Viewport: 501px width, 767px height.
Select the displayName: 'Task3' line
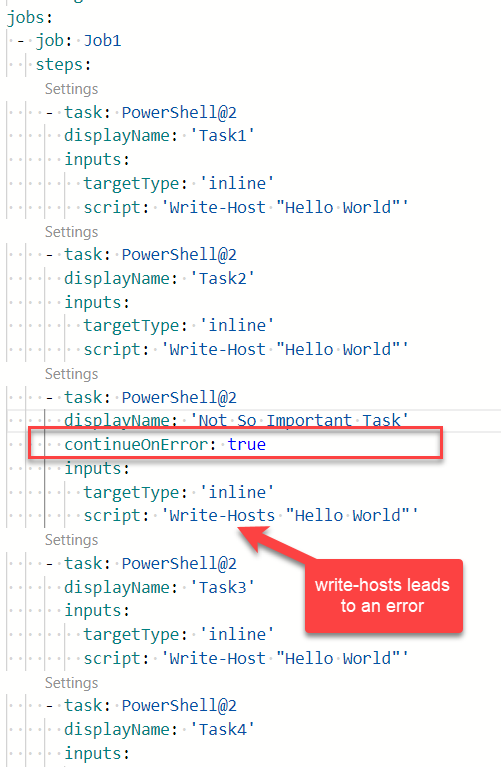point(159,587)
